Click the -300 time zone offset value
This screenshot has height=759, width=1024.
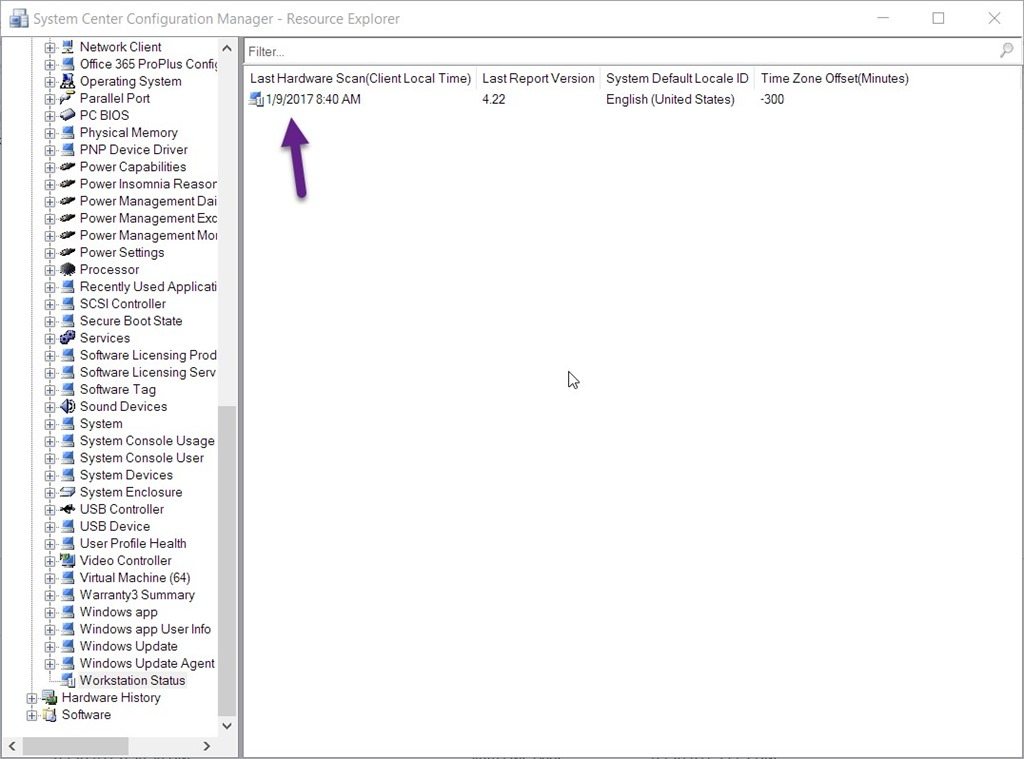[772, 99]
